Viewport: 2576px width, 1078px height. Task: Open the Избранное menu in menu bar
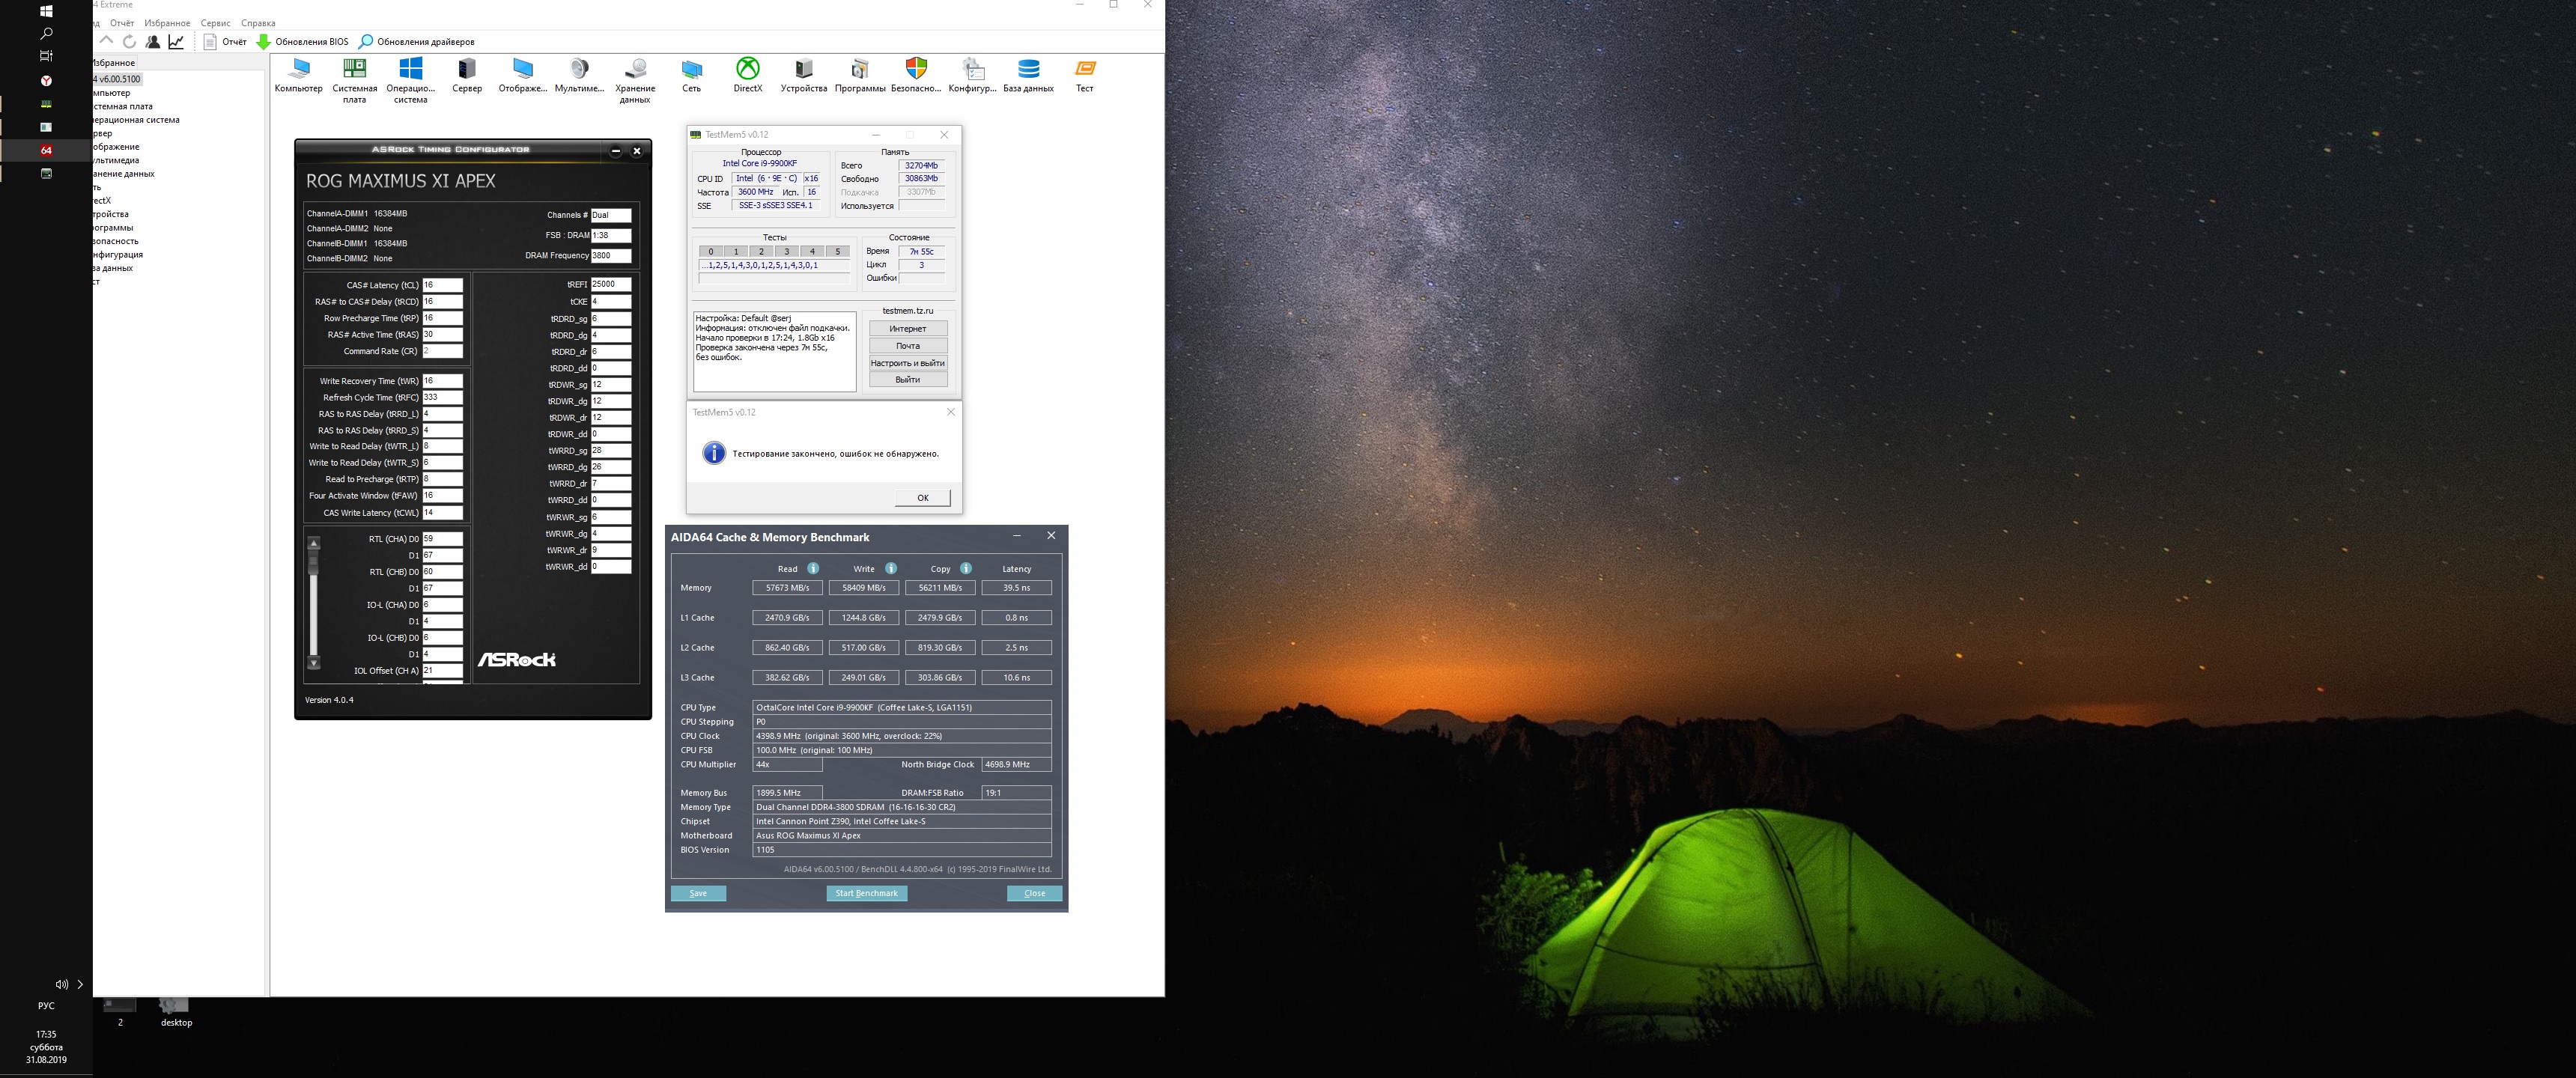pyautogui.click(x=167, y=23)
